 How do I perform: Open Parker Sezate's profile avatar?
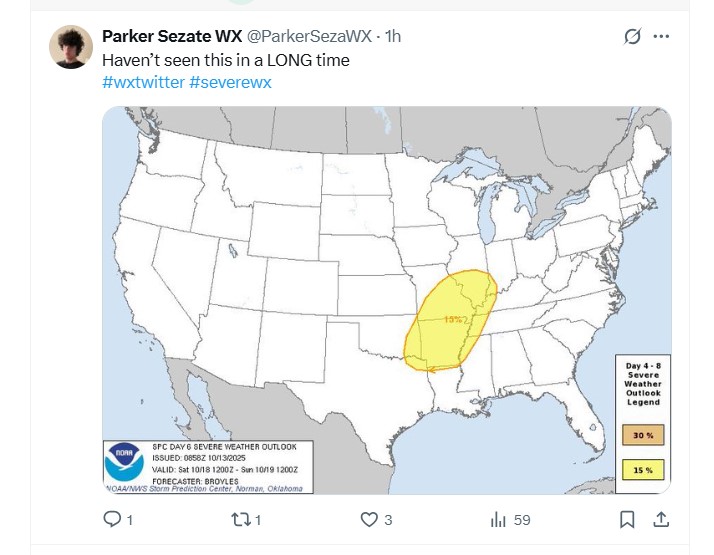pos(73,47)
